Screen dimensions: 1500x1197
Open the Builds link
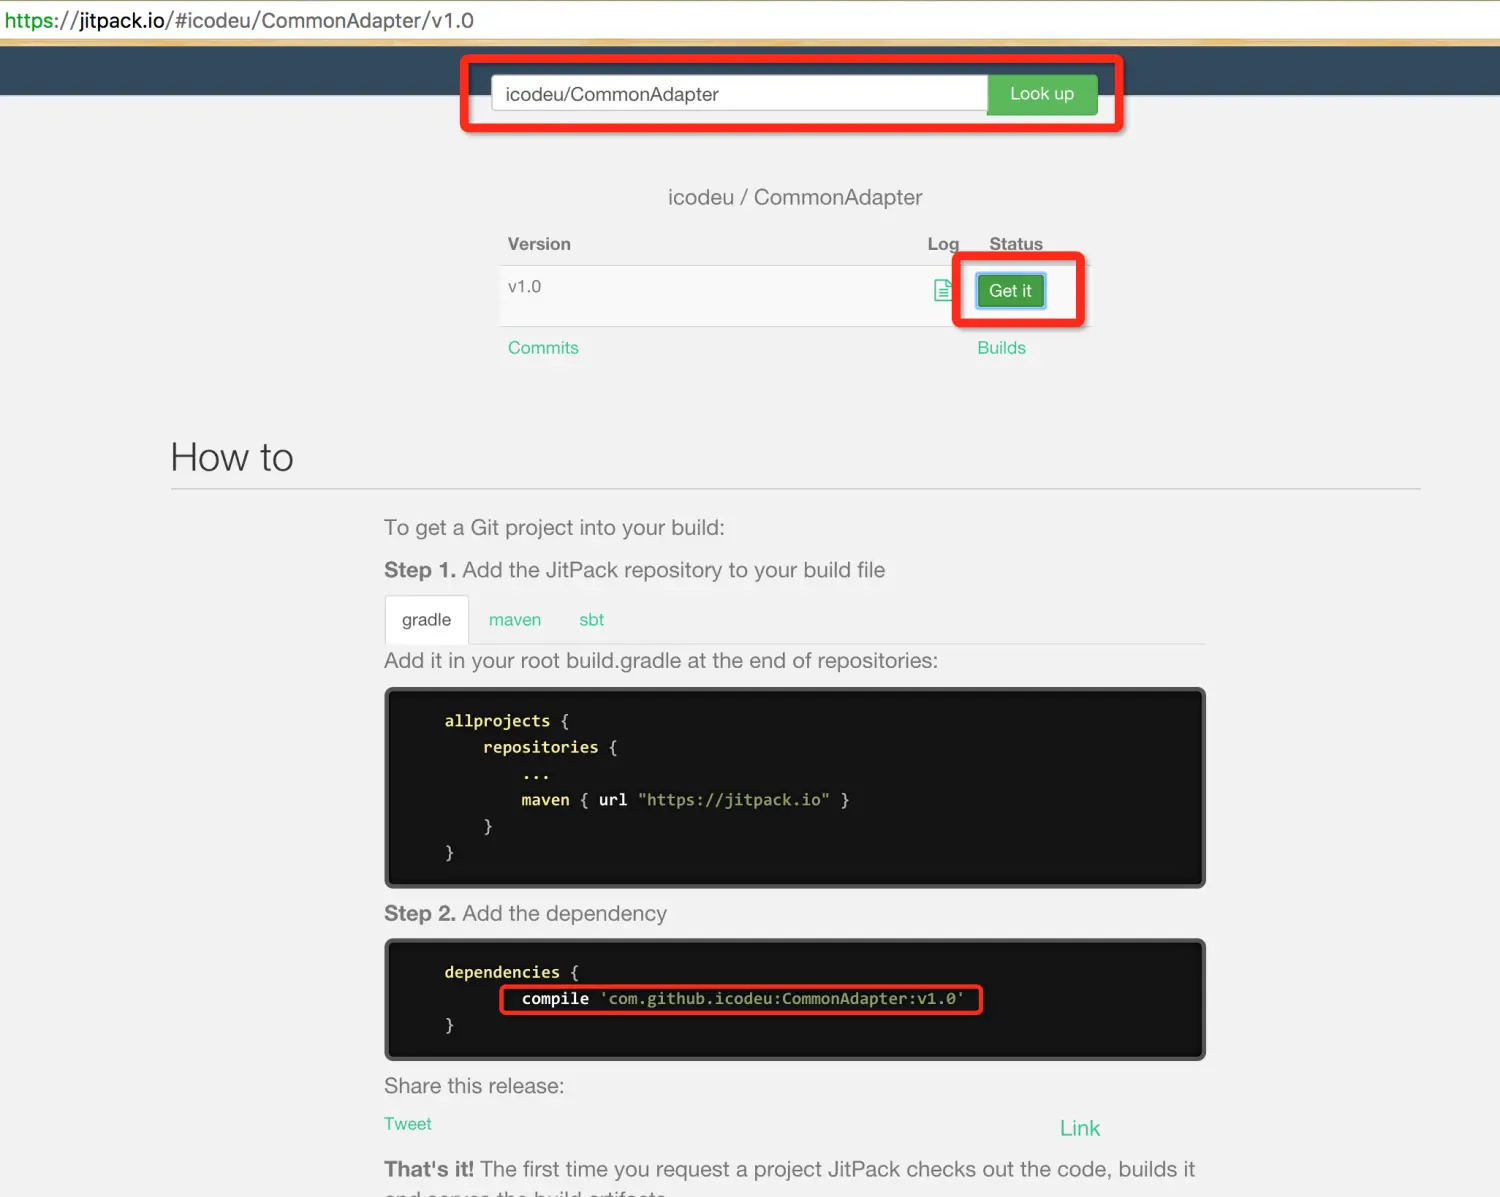[1001, 348]
